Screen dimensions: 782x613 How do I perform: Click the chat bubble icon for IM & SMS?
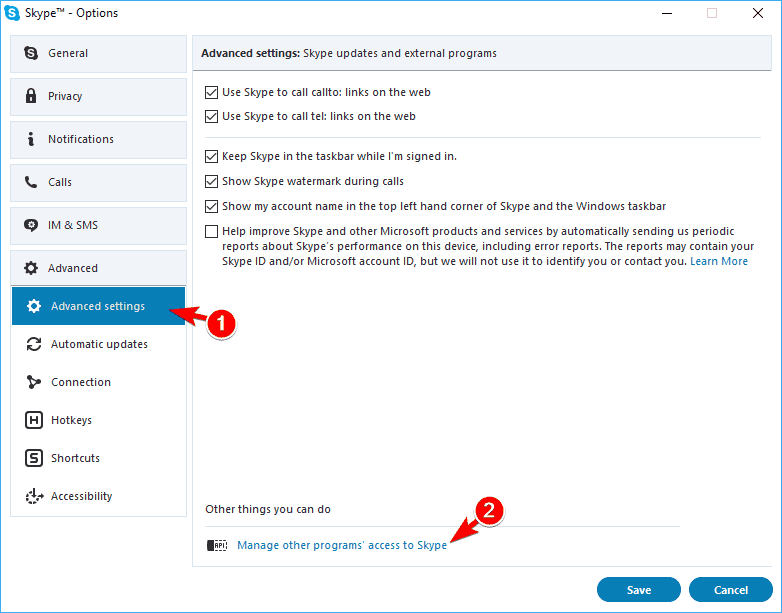(31, 225)
